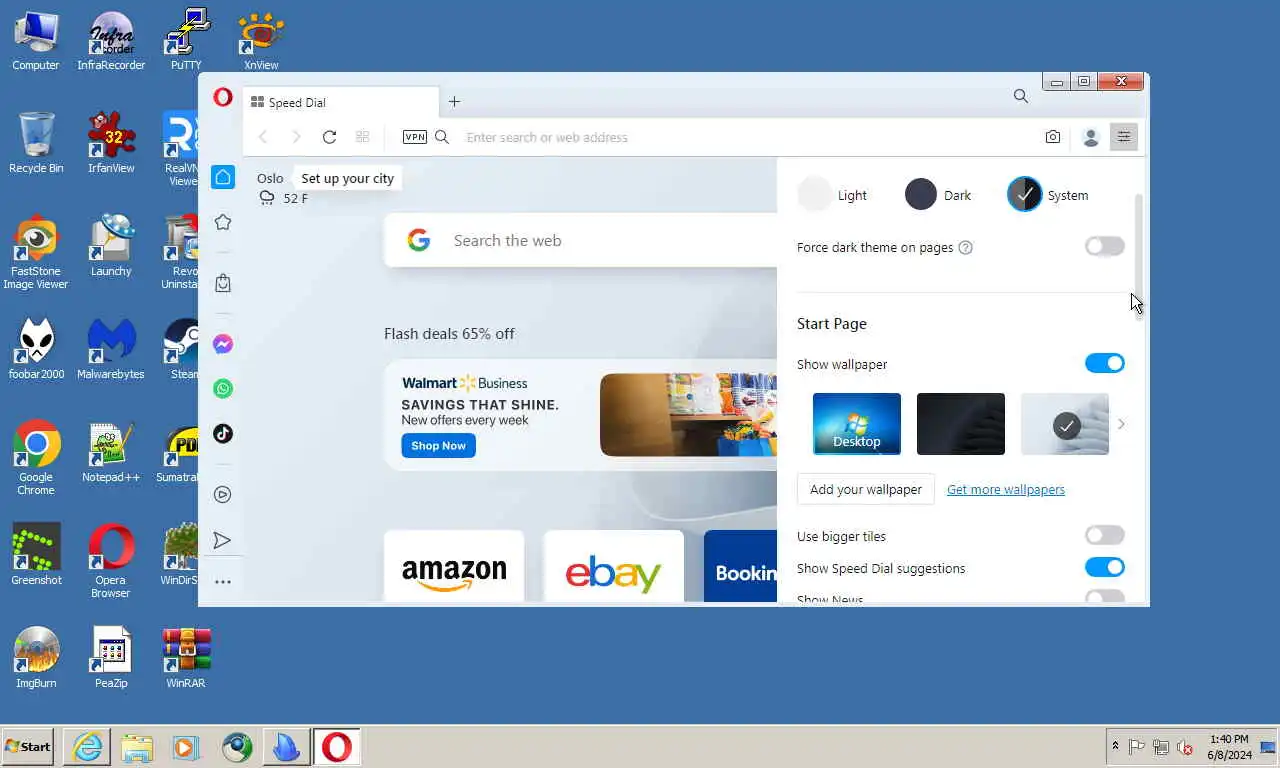Open Windows Explorer folder on taskbar
Screen dimensions: 1280x768
(x=137, y=747)
